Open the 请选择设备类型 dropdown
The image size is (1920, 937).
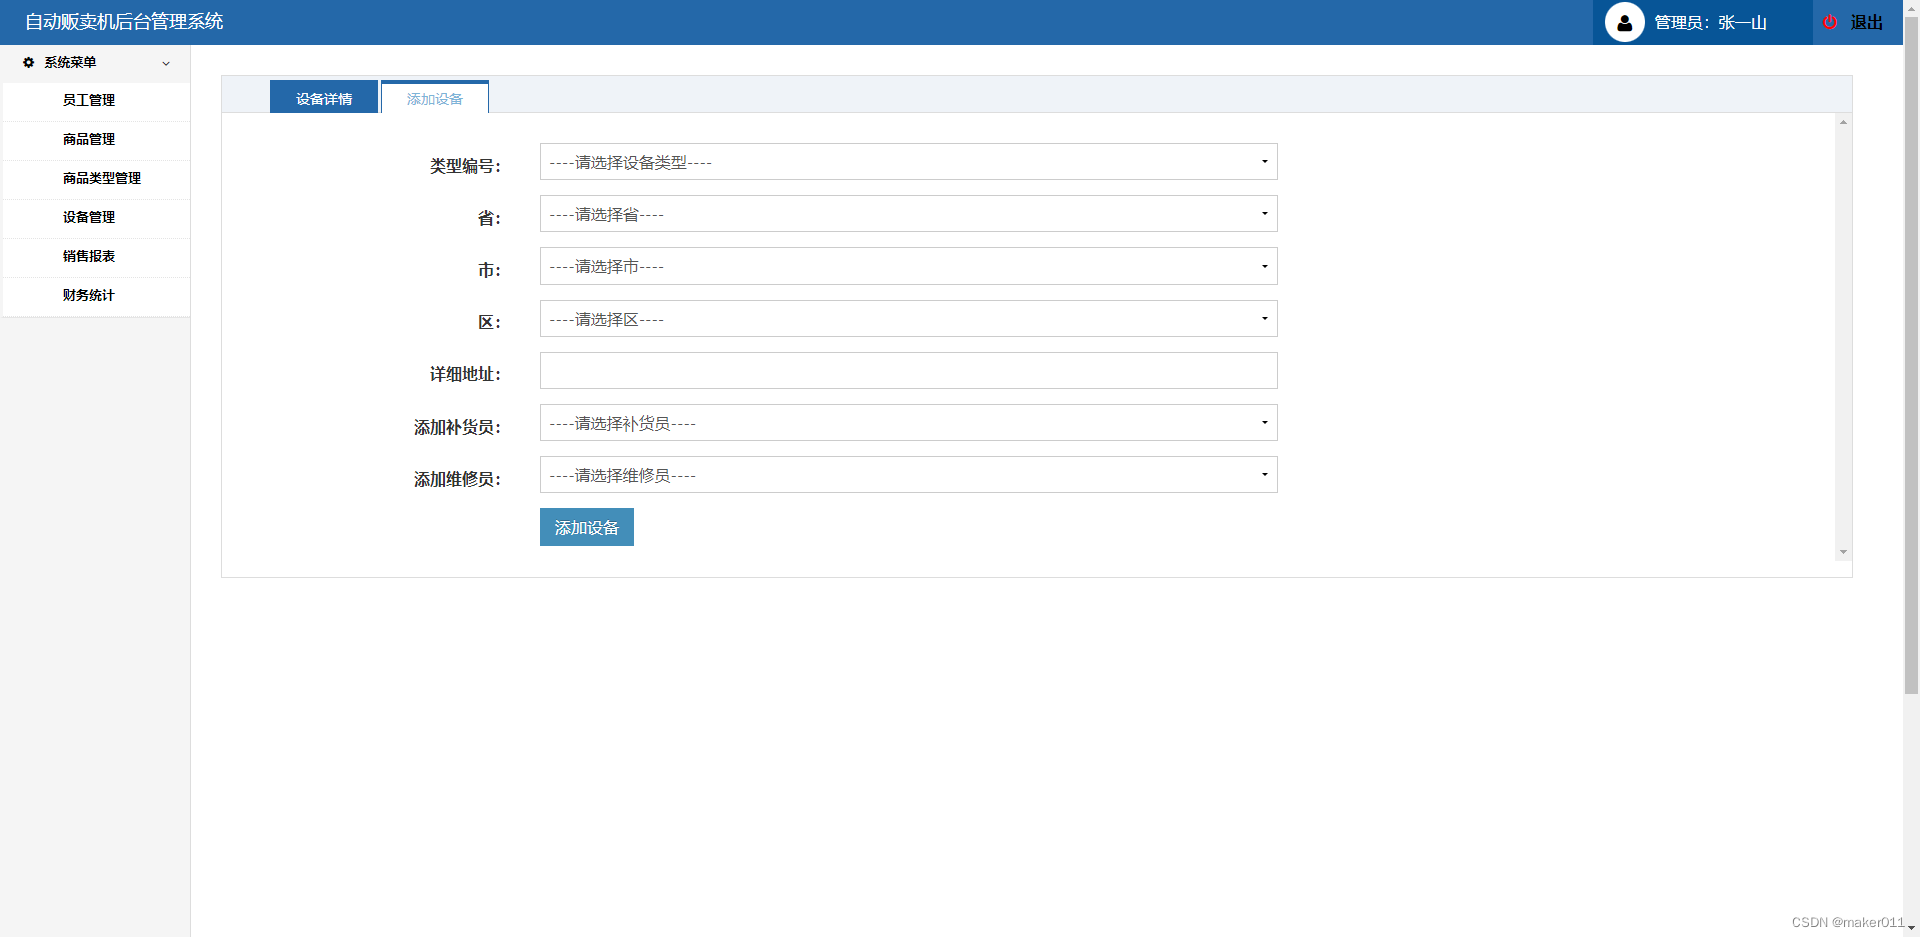click(908, 162)
